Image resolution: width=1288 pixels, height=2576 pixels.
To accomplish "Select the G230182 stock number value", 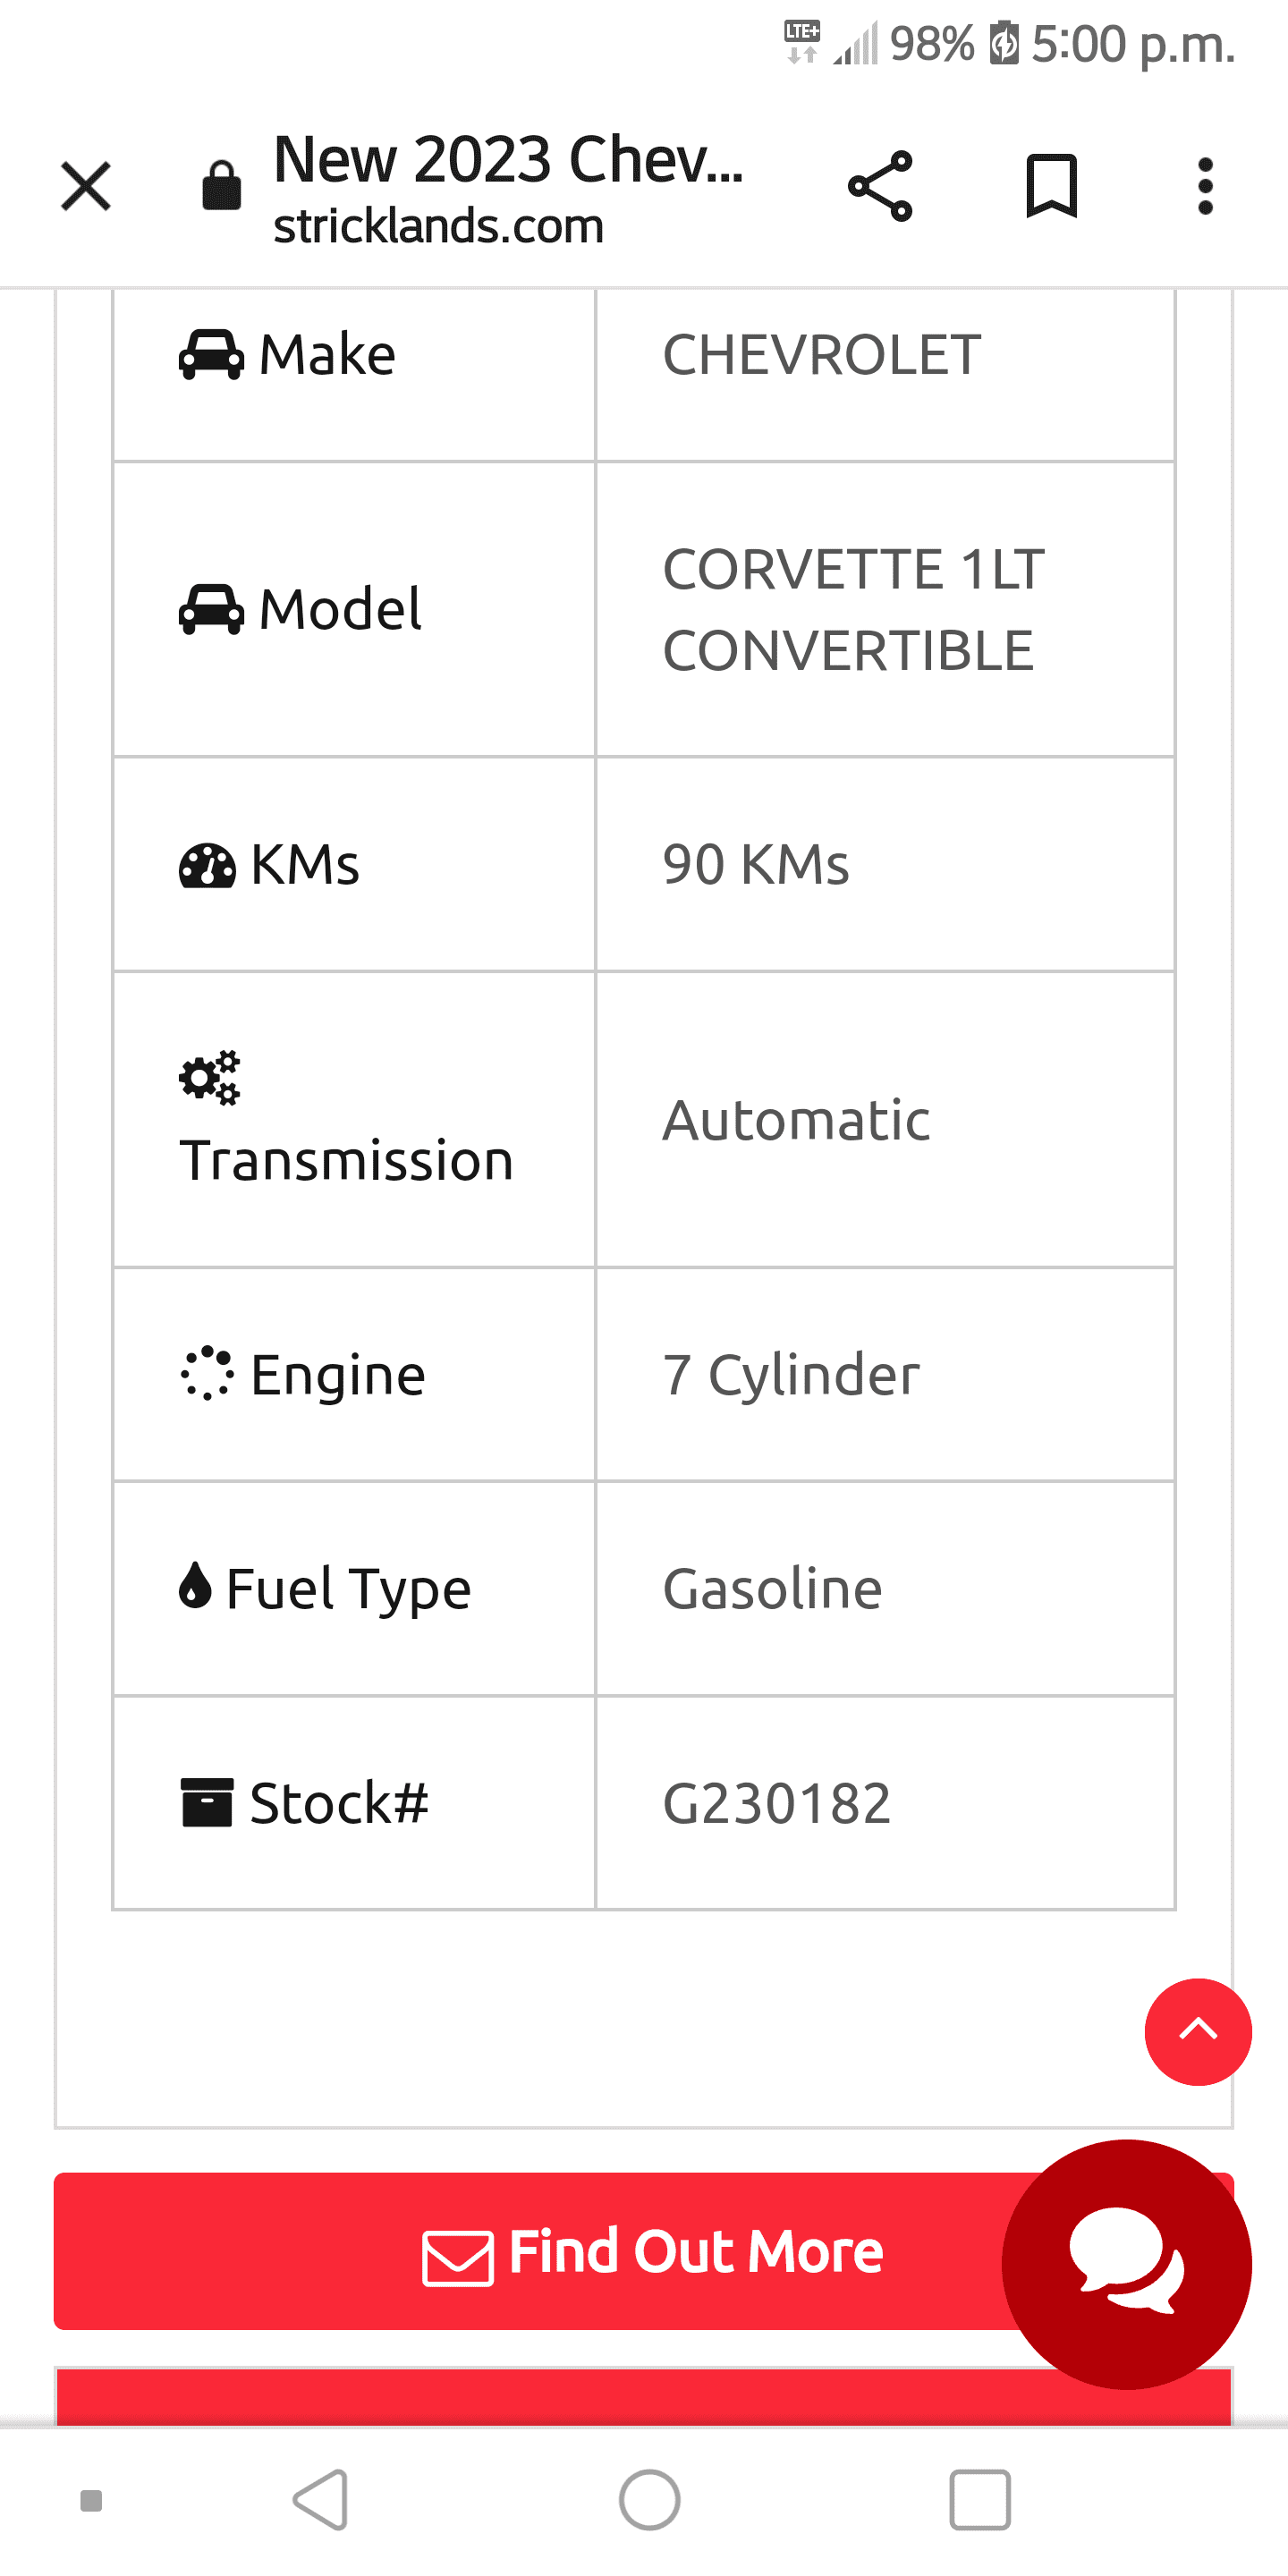I will tap(776, 1804).
